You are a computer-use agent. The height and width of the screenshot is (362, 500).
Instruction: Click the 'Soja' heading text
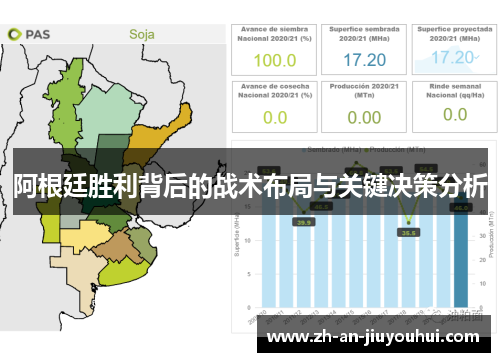point(142,34)
